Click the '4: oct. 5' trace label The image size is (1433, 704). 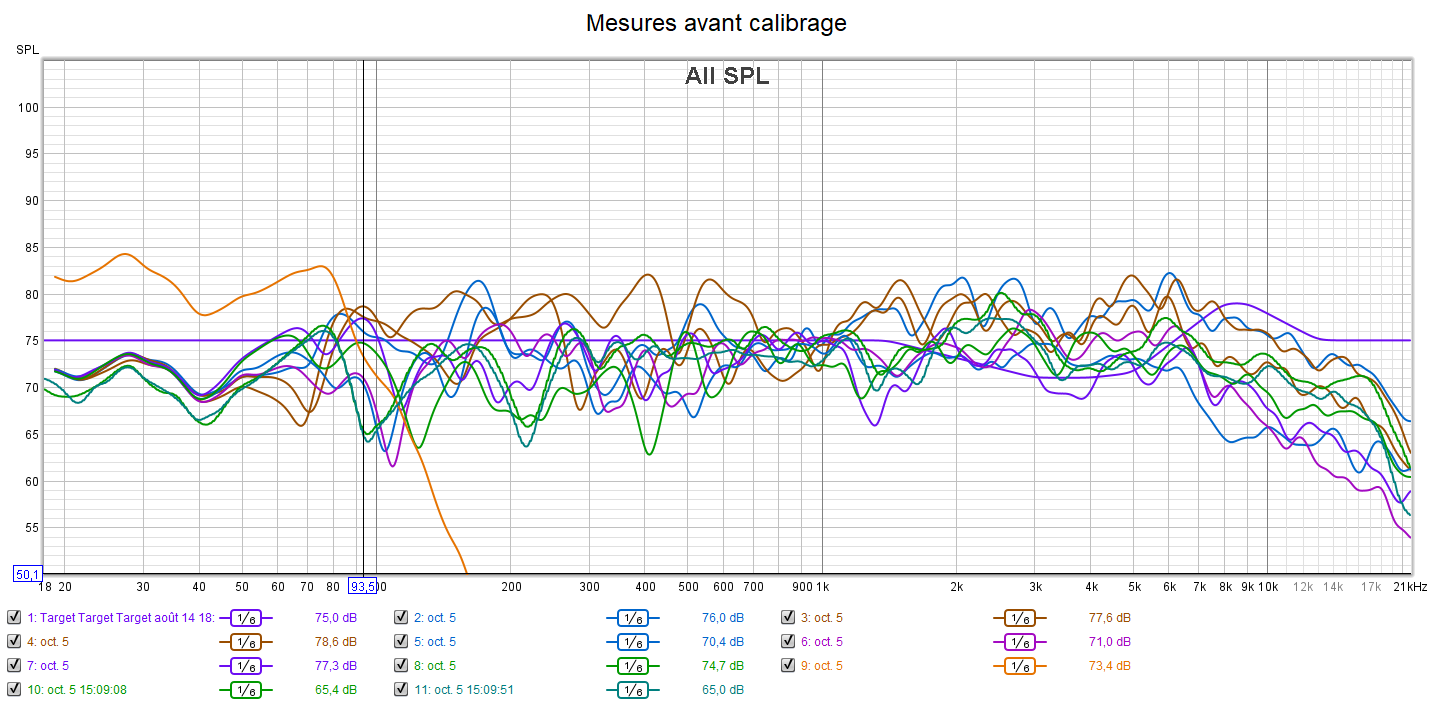[x=48, y=641]
